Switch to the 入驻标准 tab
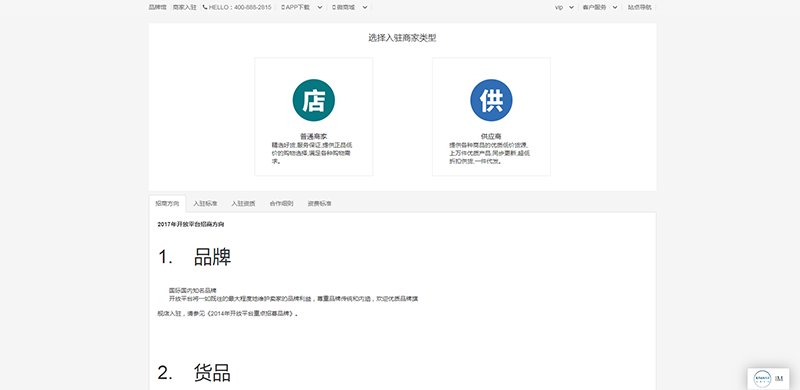The image size is (800, 390). click(x=205, y=203)
